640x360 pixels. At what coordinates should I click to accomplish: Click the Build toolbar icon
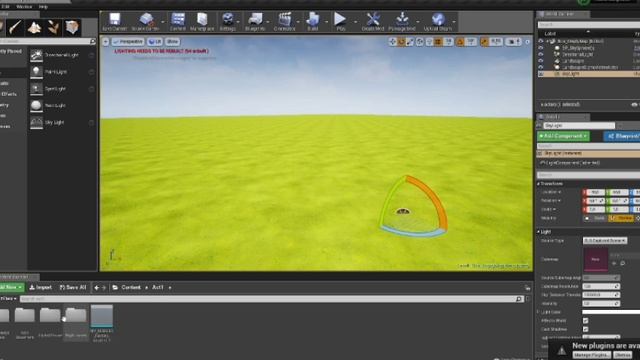pos(313,22)
